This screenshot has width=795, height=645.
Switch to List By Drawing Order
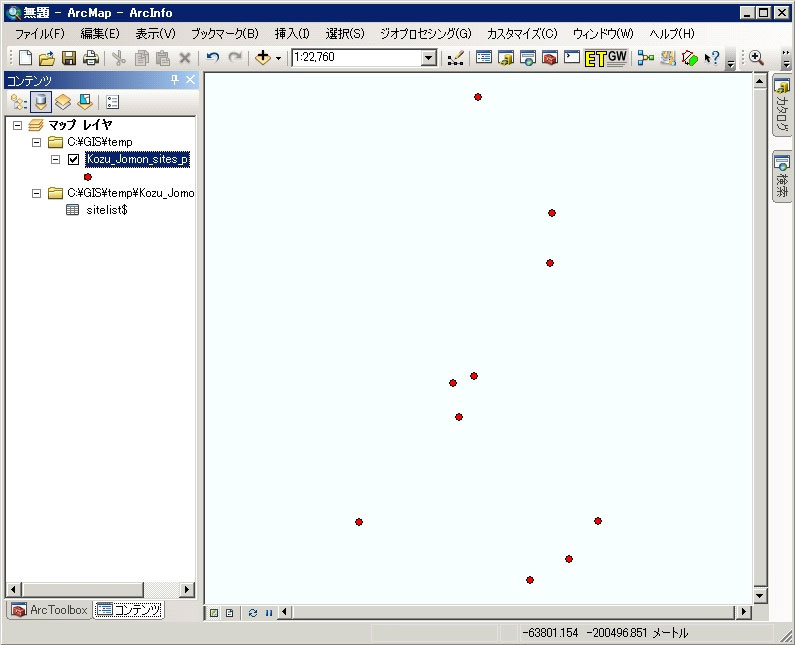[19, 102]
